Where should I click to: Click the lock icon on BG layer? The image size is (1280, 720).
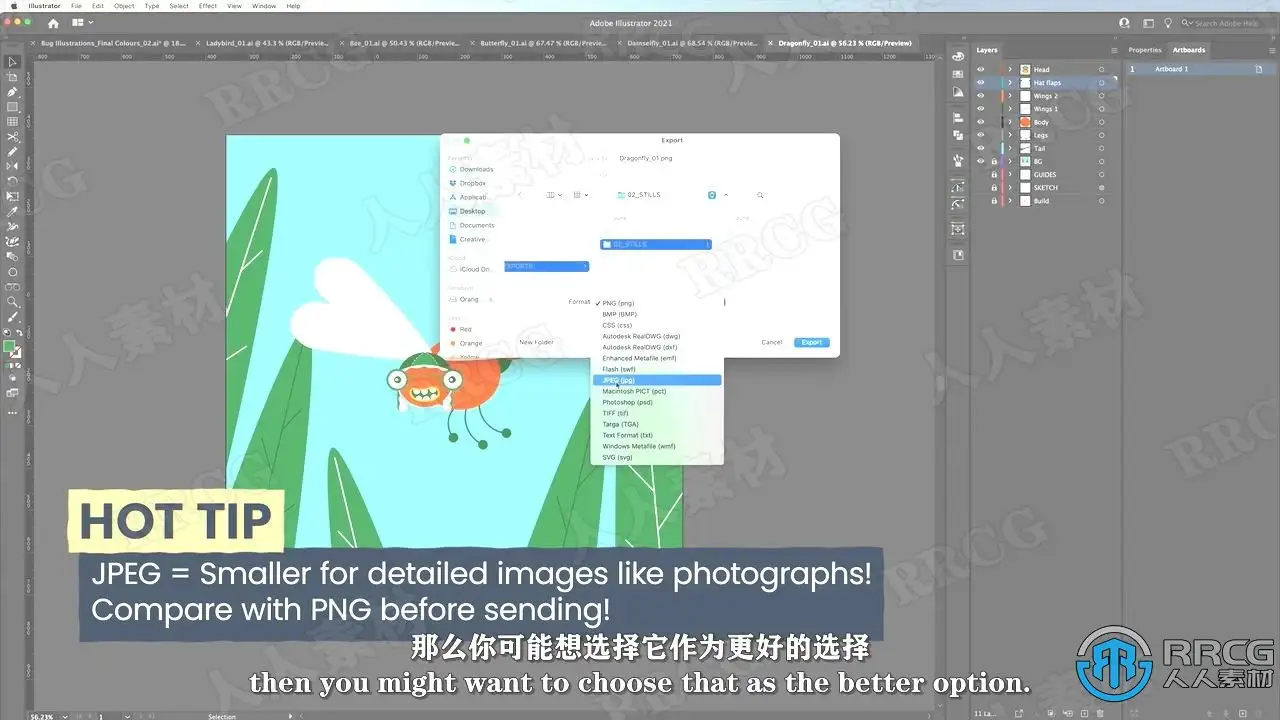coord(994,161)
